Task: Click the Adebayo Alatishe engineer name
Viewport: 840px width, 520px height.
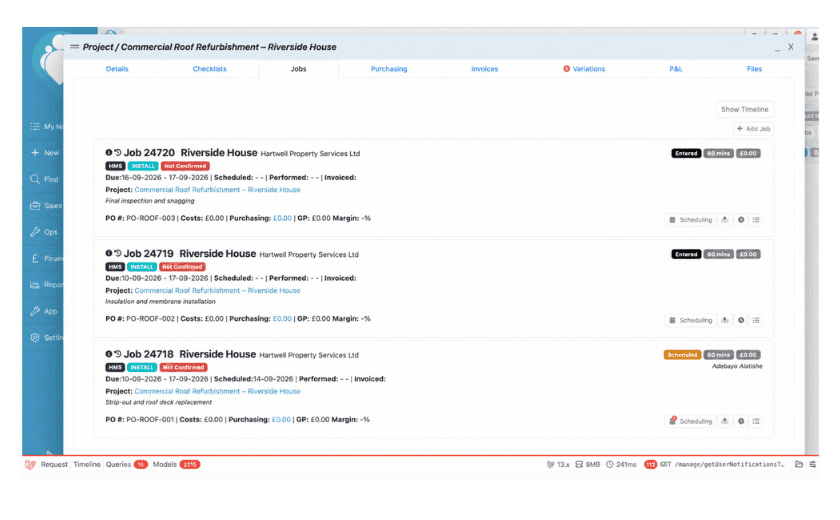Action: [737, 366]
